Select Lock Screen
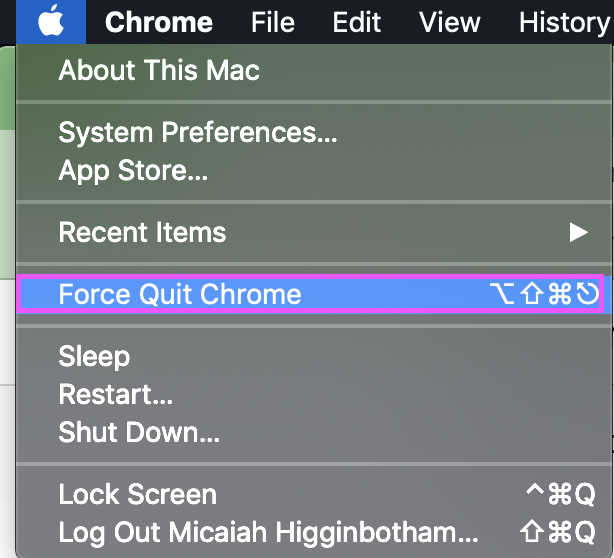This screenshot has height=558, width=614. coord(138,494)
